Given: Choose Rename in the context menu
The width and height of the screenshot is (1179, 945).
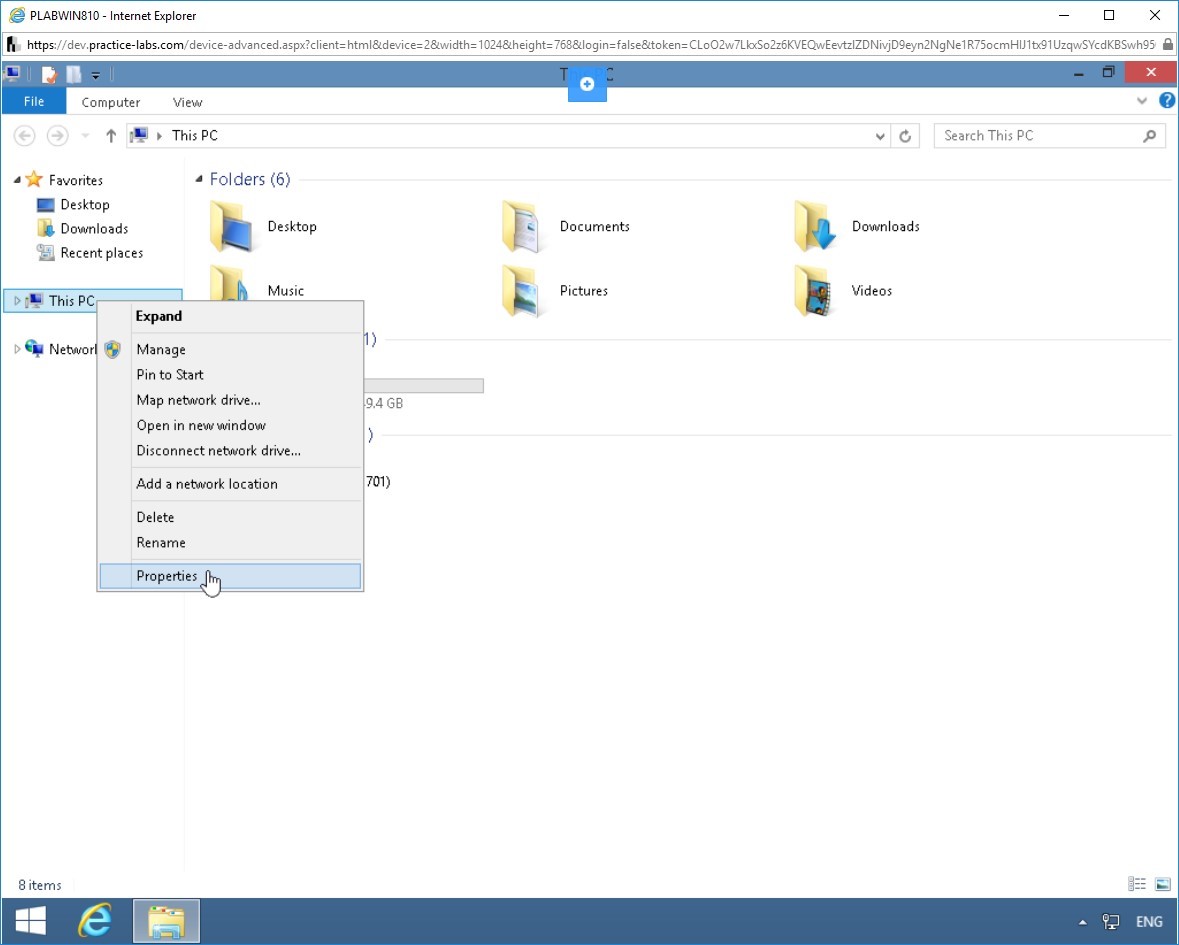Looking at the screenshot, I should (230, 543).
